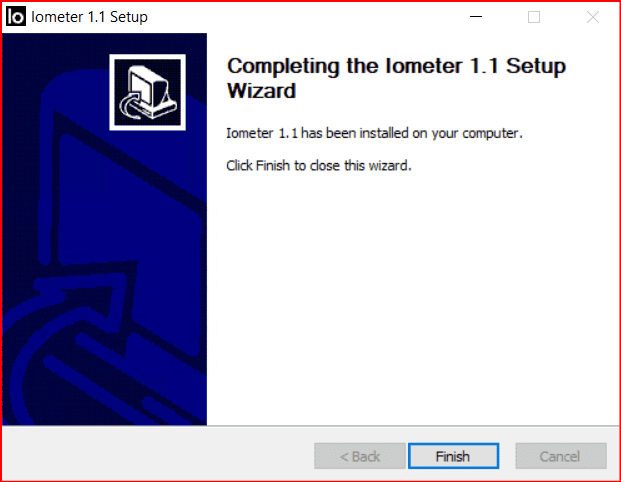Close the setup window with X icon
The image size is (621, 482).
pyautogui.click(x=592, y=17)
